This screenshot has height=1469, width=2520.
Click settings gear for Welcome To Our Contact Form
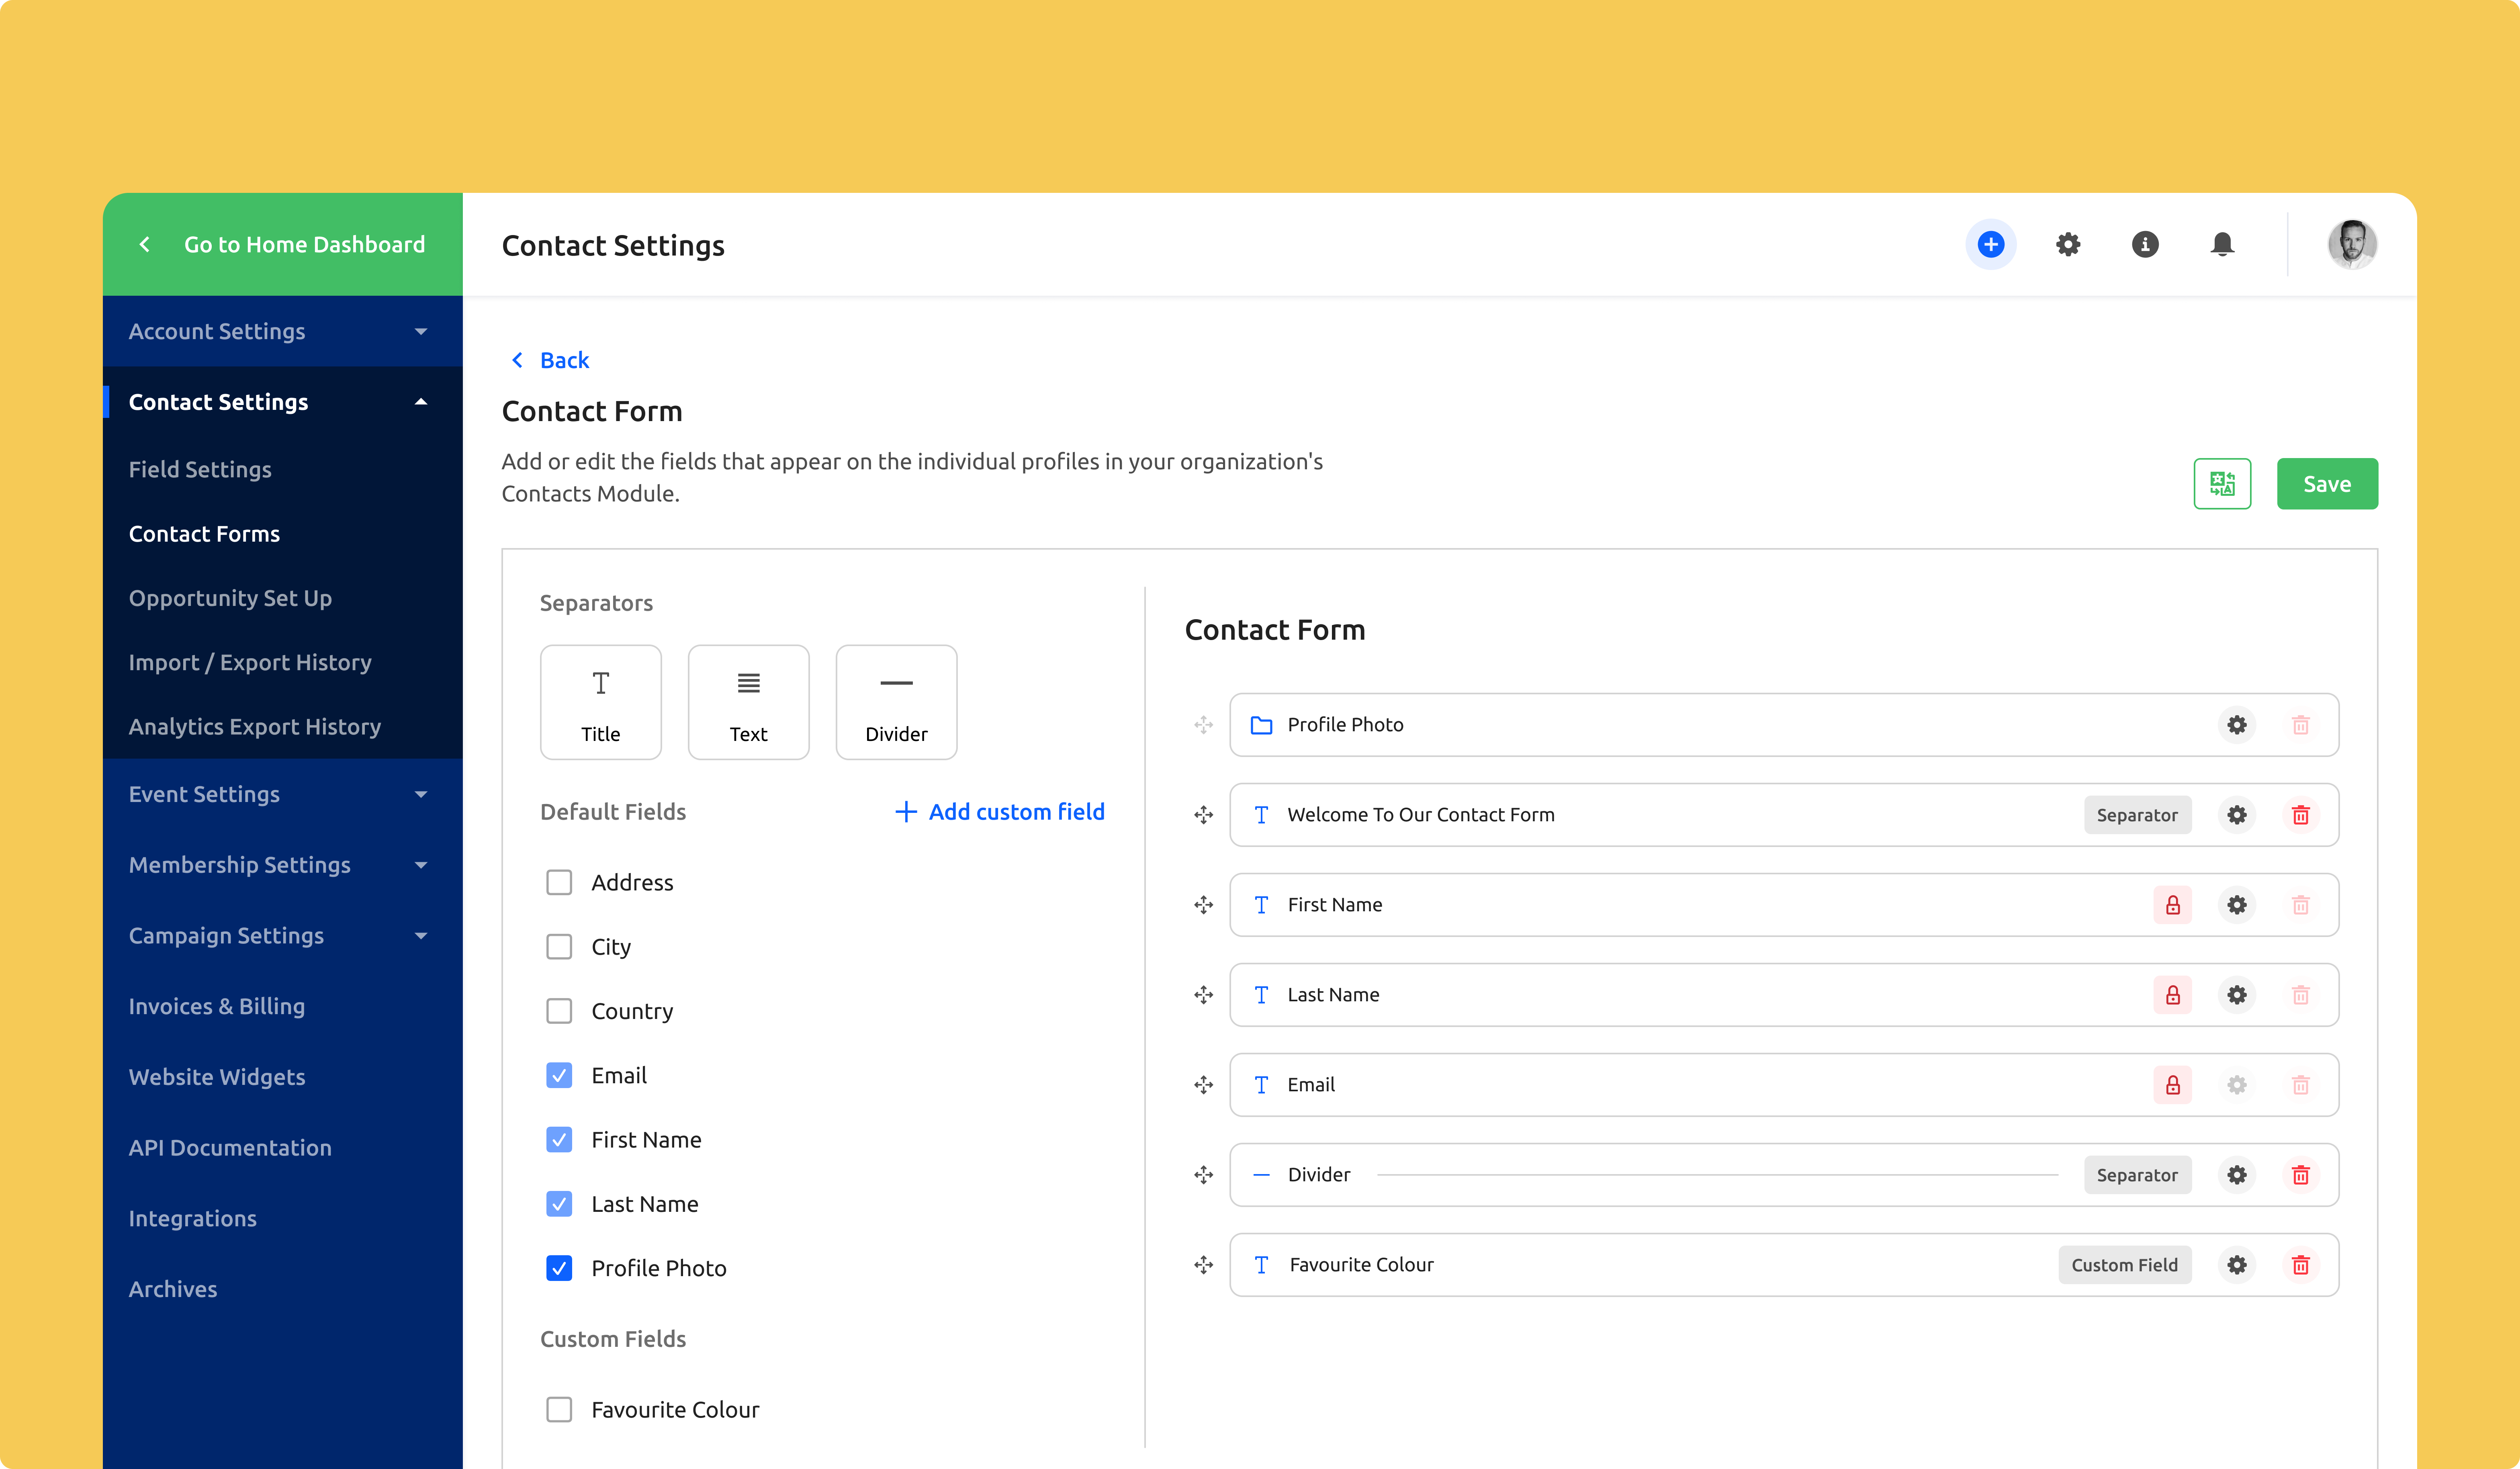pyautogui.click(x=2237, y=813)
